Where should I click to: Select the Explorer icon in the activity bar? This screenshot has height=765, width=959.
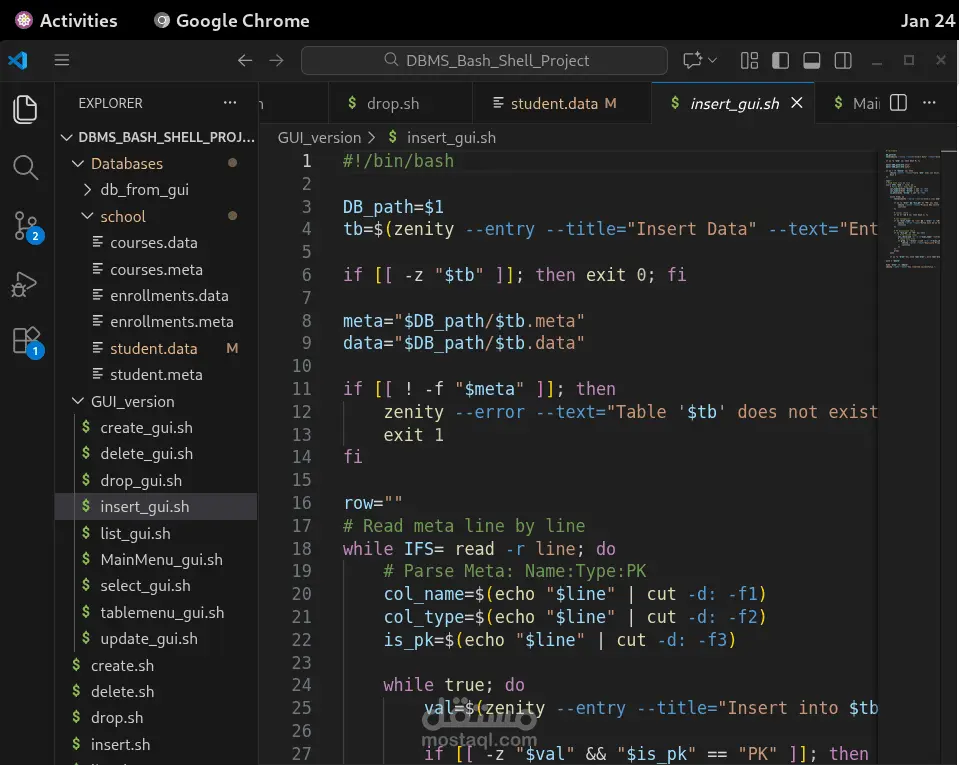coord(25,110)
